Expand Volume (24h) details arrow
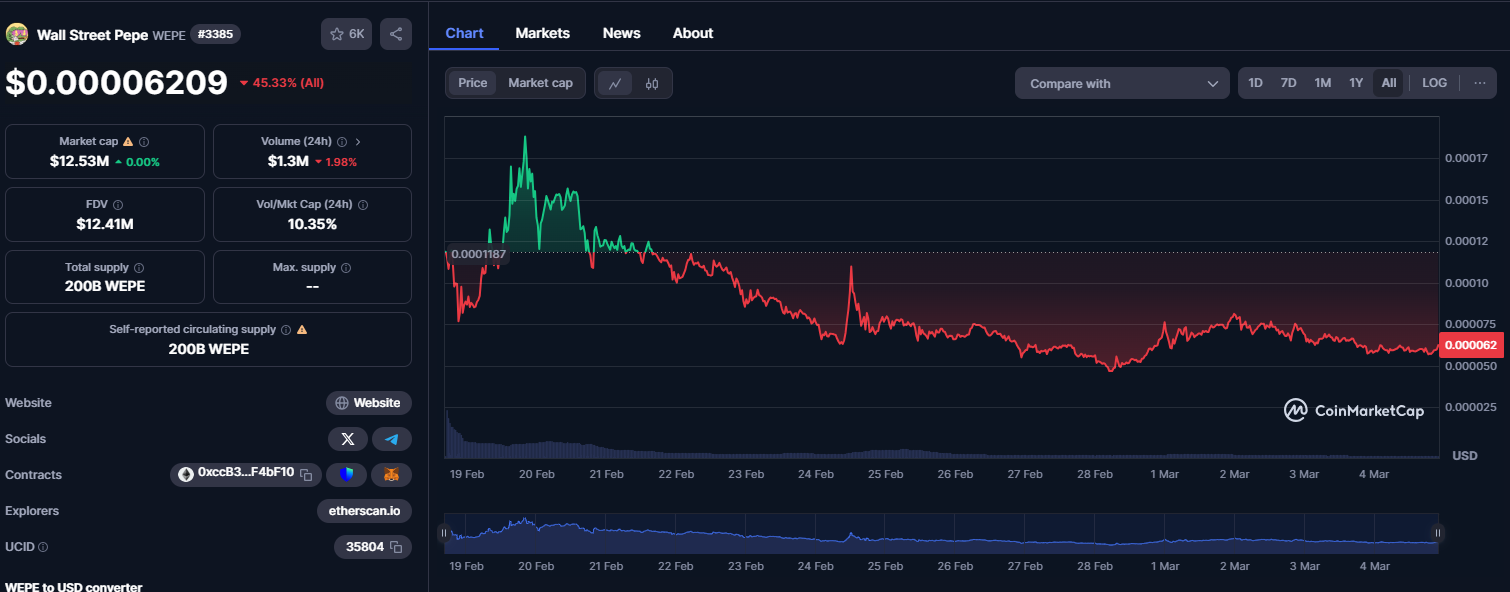Image resolution: width=1510 pixels, height=592 pixels. tap(358, 142)
